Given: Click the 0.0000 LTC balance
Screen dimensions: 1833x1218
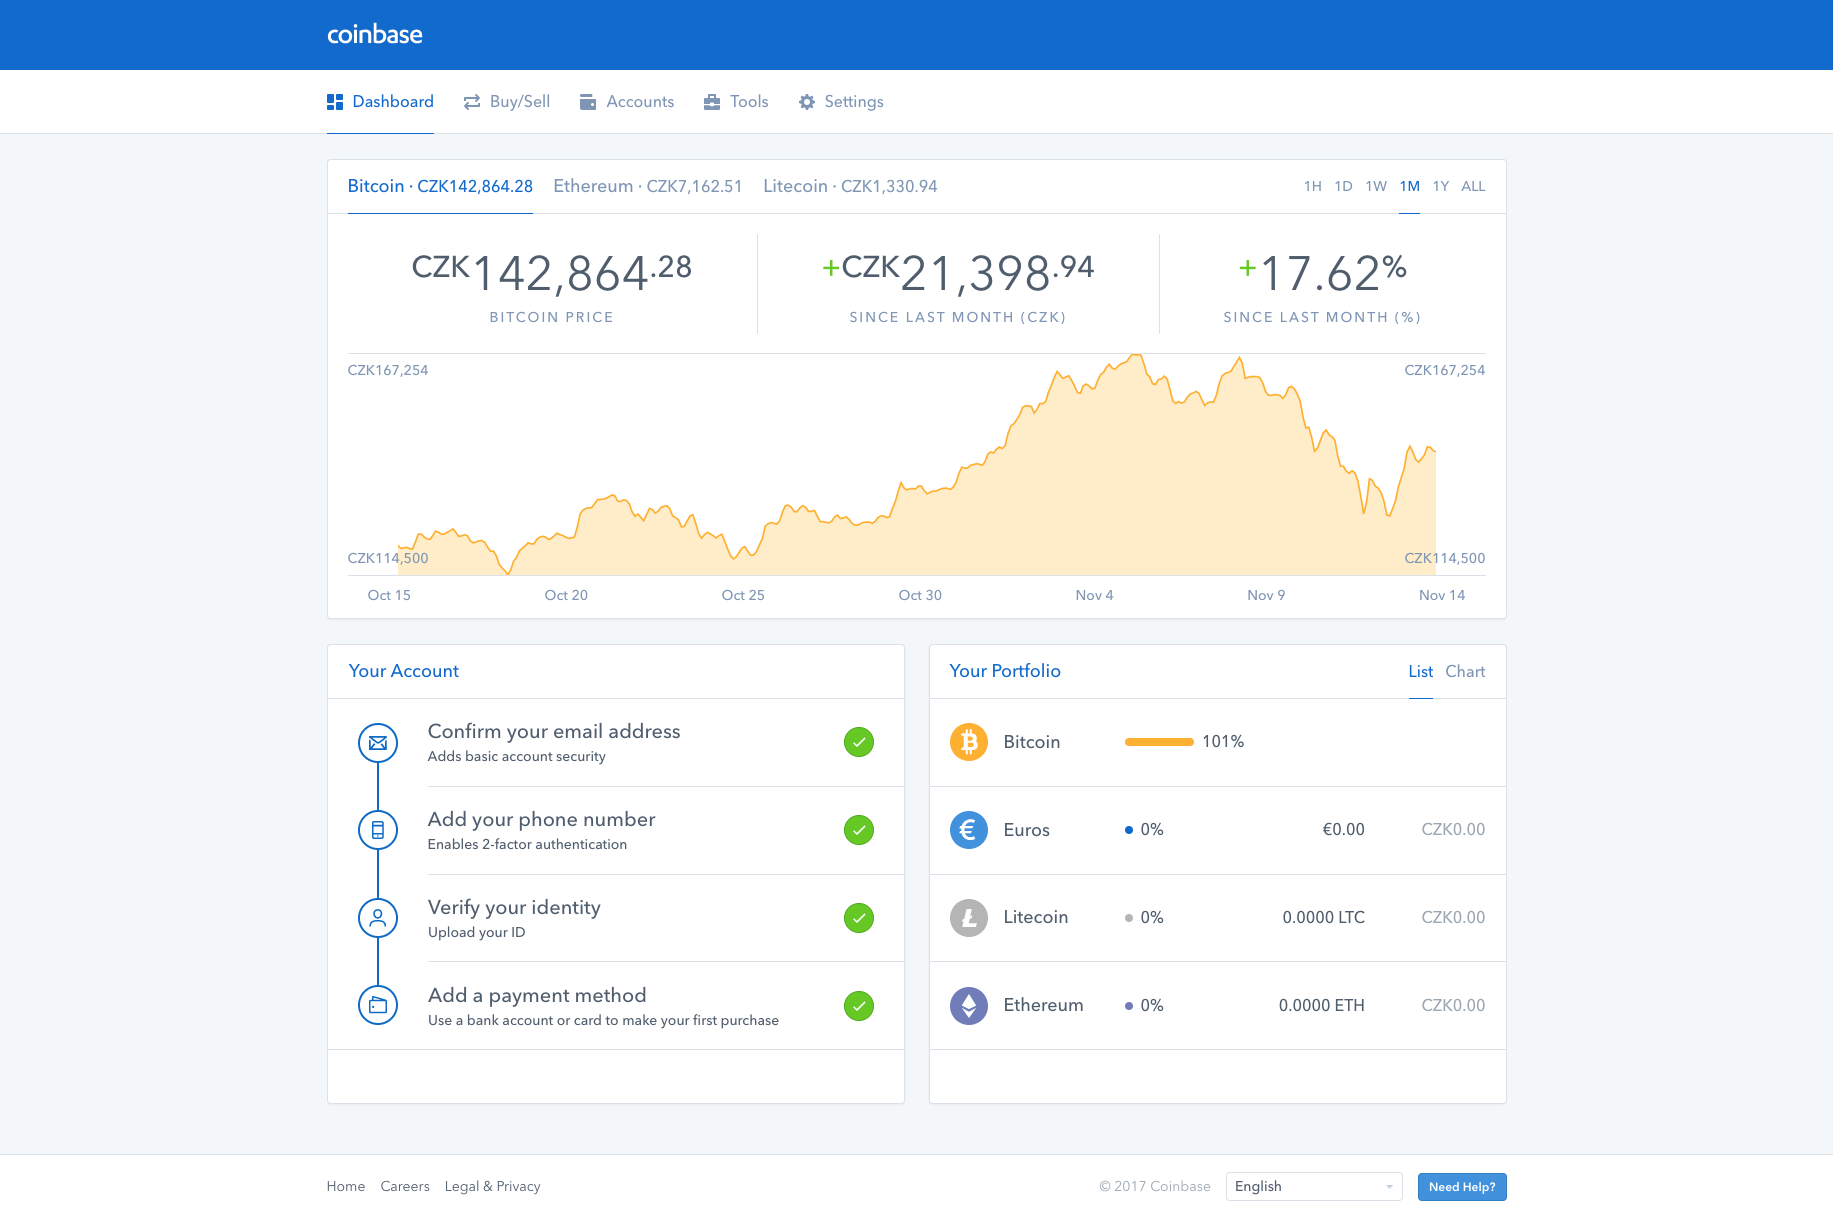Looking at the screenshot, I should (x=1323, y=918).
